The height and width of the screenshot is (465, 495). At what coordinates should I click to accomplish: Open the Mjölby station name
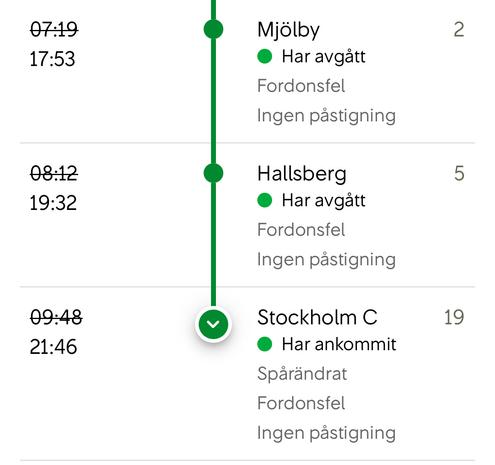pos(288,30)
